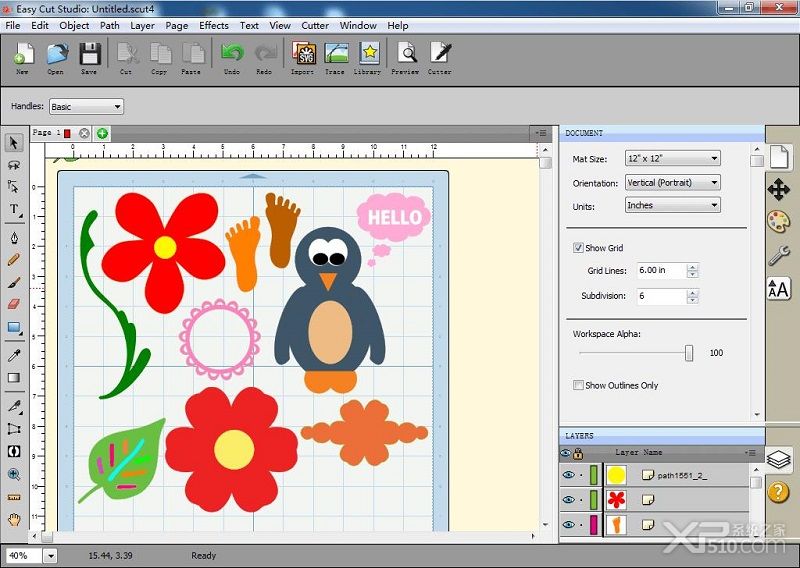Create a new document with New icon
This screenshot has height=568, width=800.
click(23, 58)
